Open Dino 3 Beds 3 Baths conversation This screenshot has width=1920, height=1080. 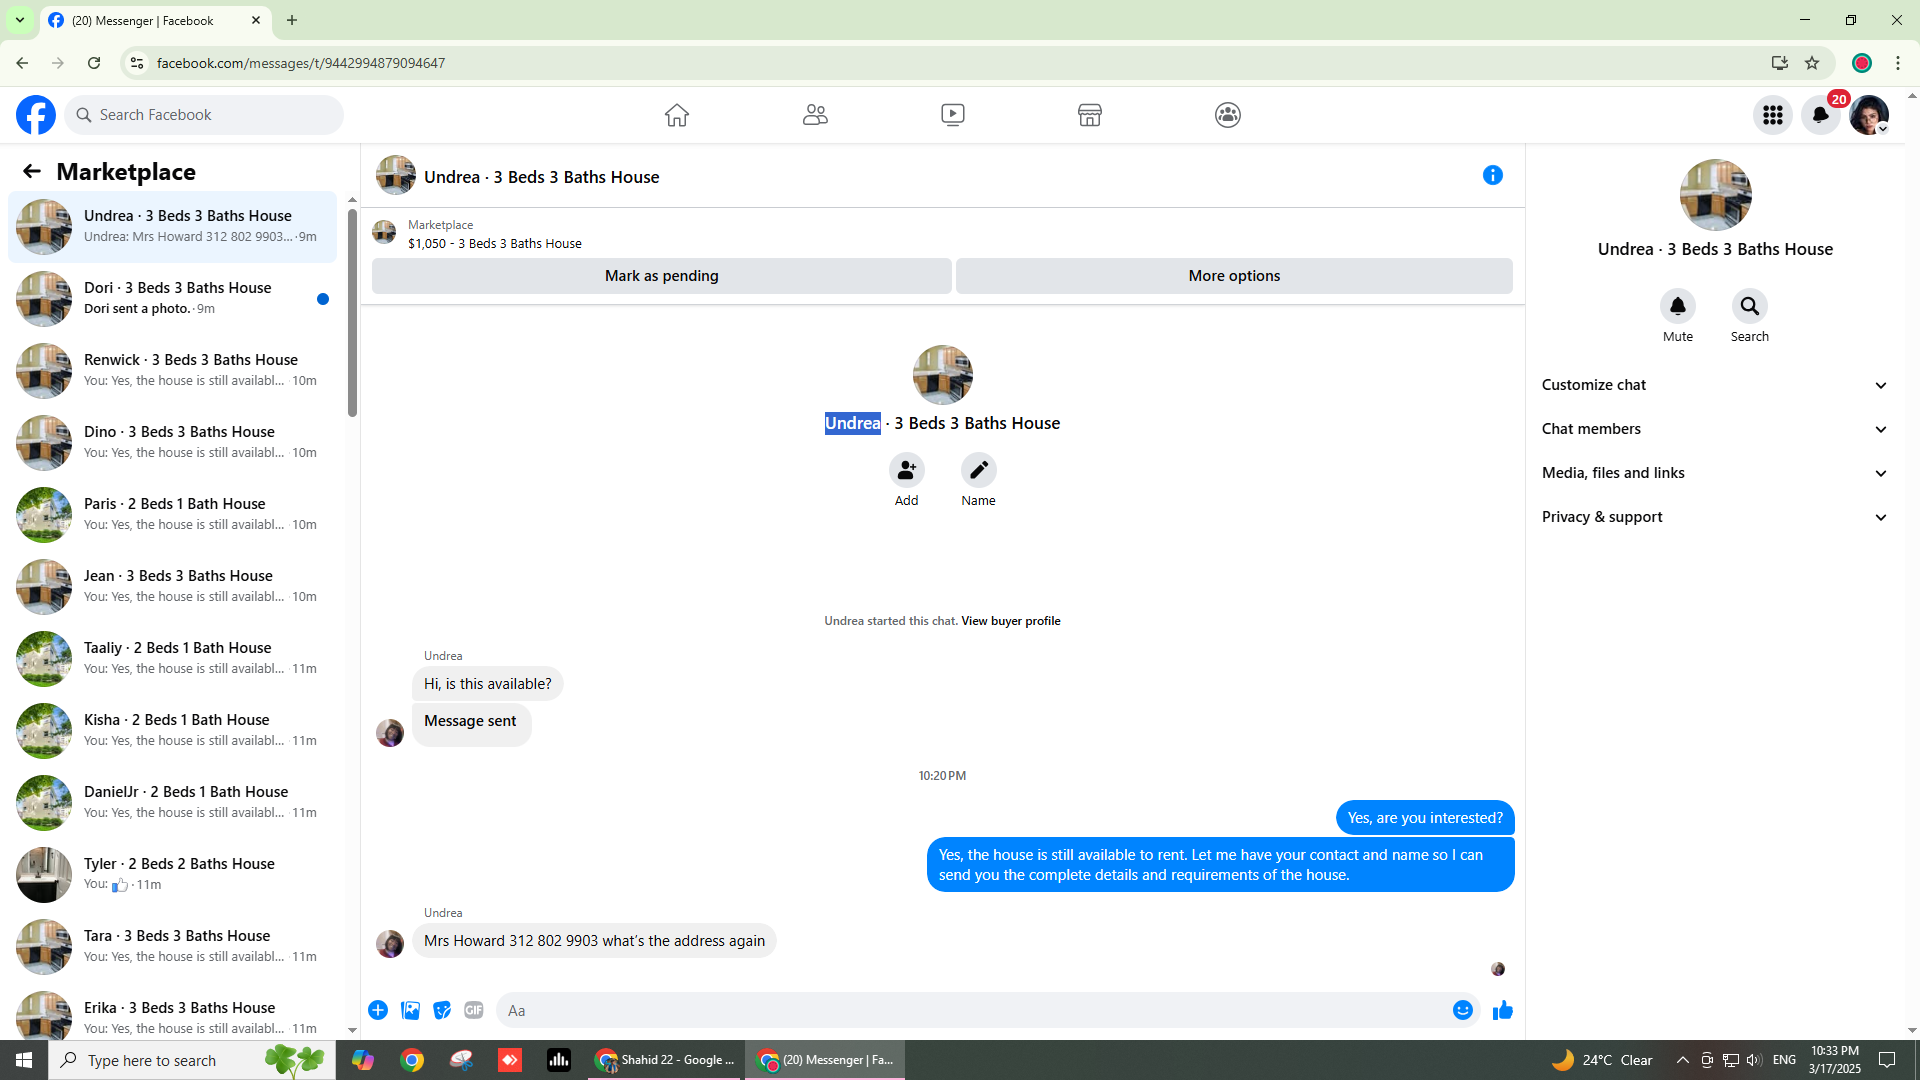coord(173,443)
